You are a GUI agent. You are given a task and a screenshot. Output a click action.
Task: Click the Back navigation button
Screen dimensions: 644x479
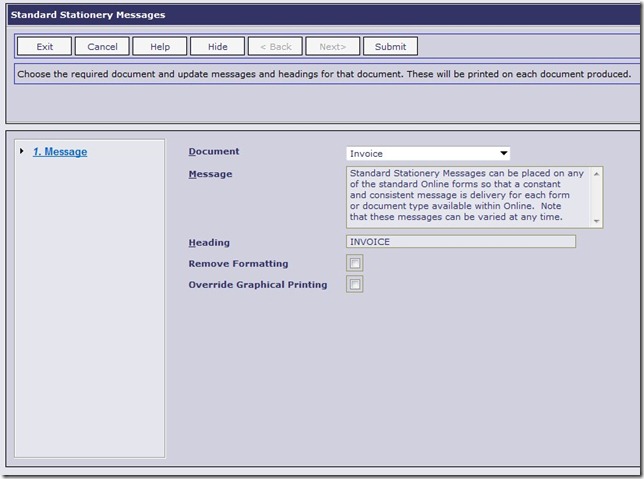pyautogui.click(x=275, y=47)
